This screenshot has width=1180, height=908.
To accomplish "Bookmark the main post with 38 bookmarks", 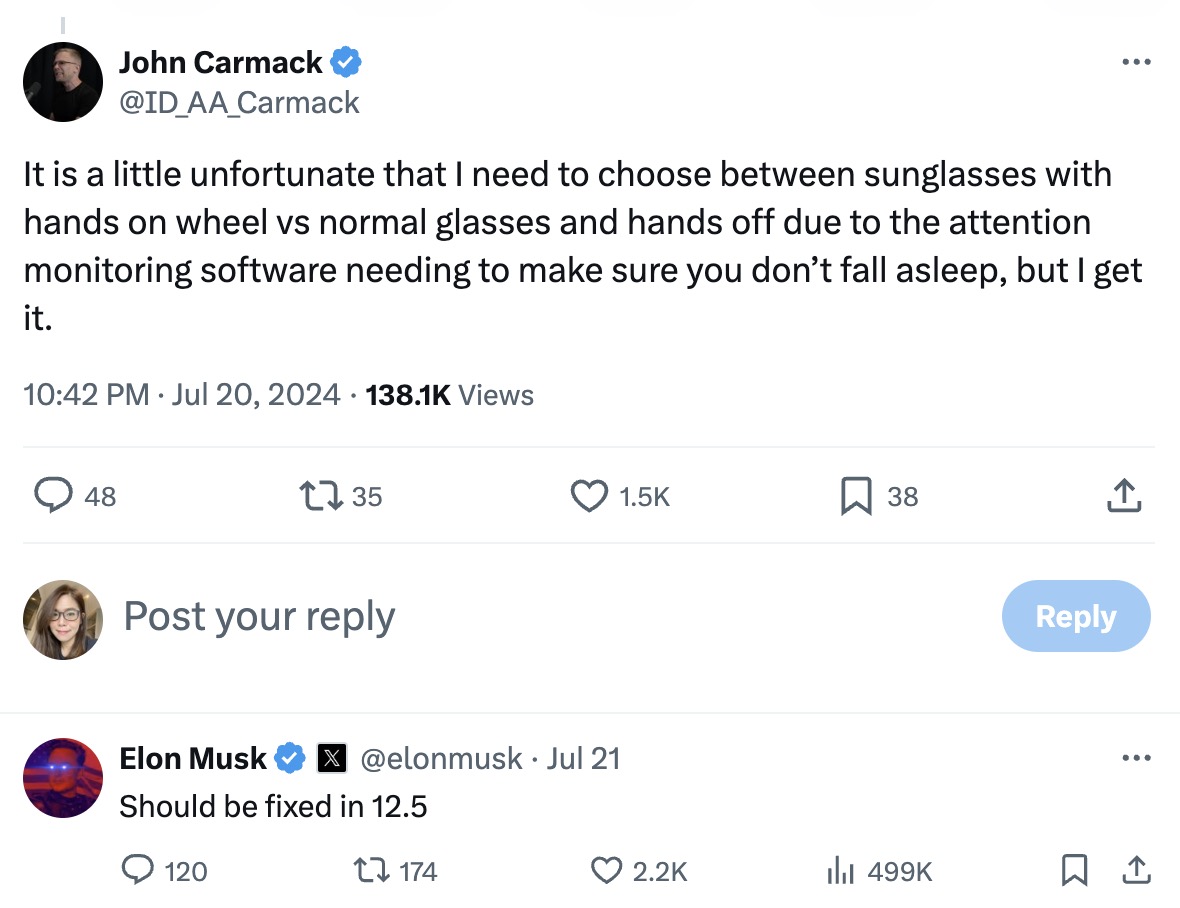I will [879, 496].
